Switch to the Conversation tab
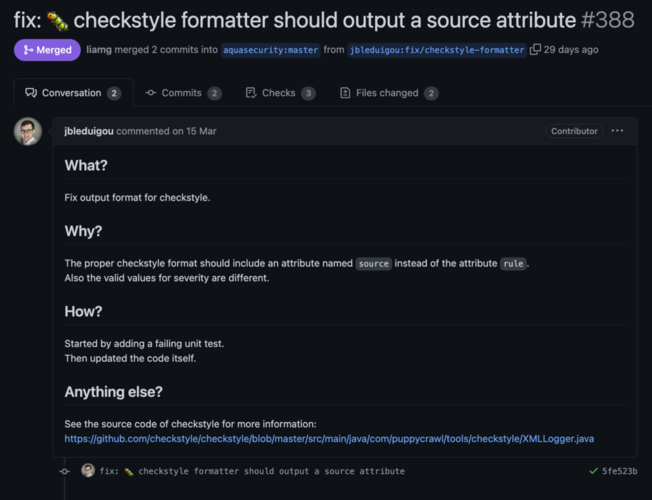Image resolution: width=652 pixels, height=500 pixels. tap(73, 93)
